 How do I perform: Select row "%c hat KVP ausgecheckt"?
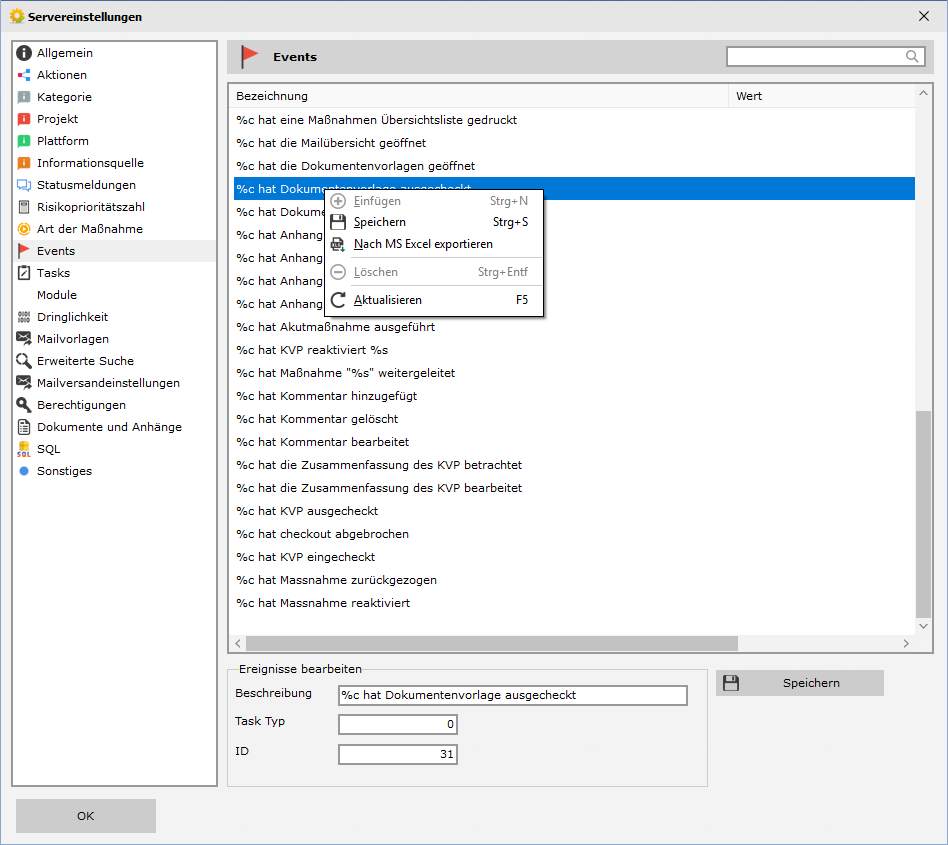tap(574, 511)
